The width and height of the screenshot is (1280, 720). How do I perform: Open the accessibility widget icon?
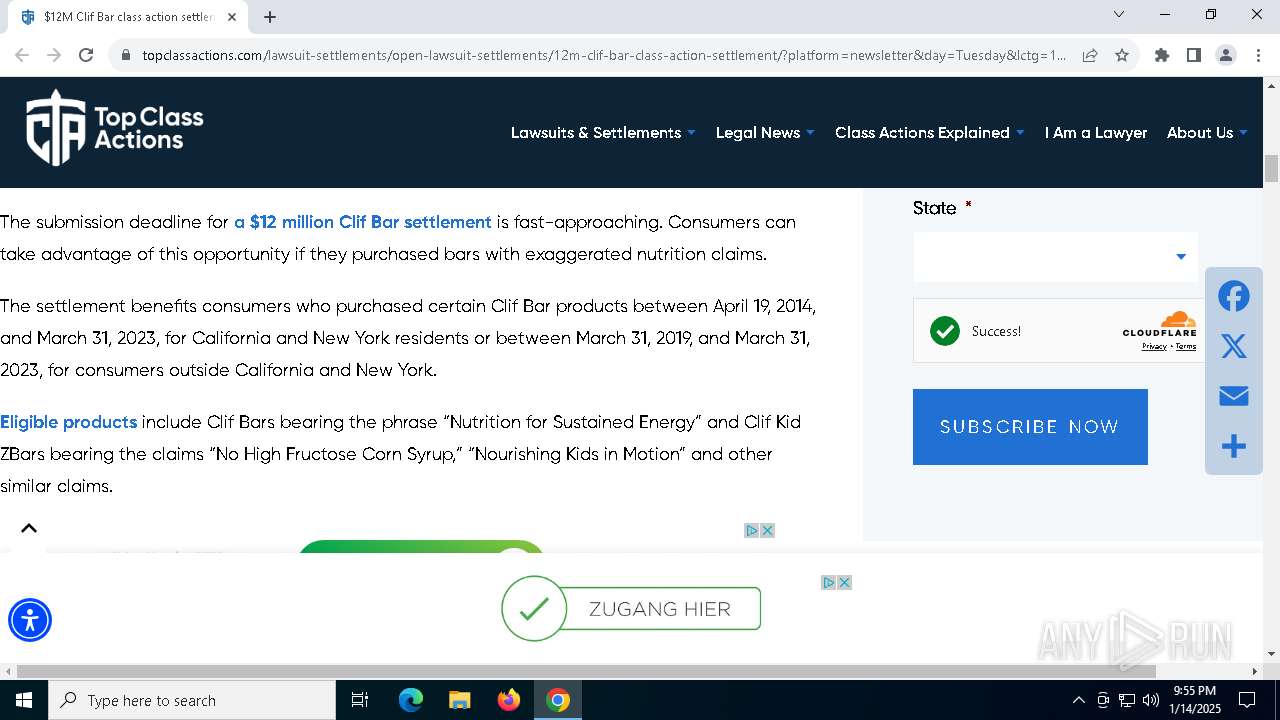30,620
